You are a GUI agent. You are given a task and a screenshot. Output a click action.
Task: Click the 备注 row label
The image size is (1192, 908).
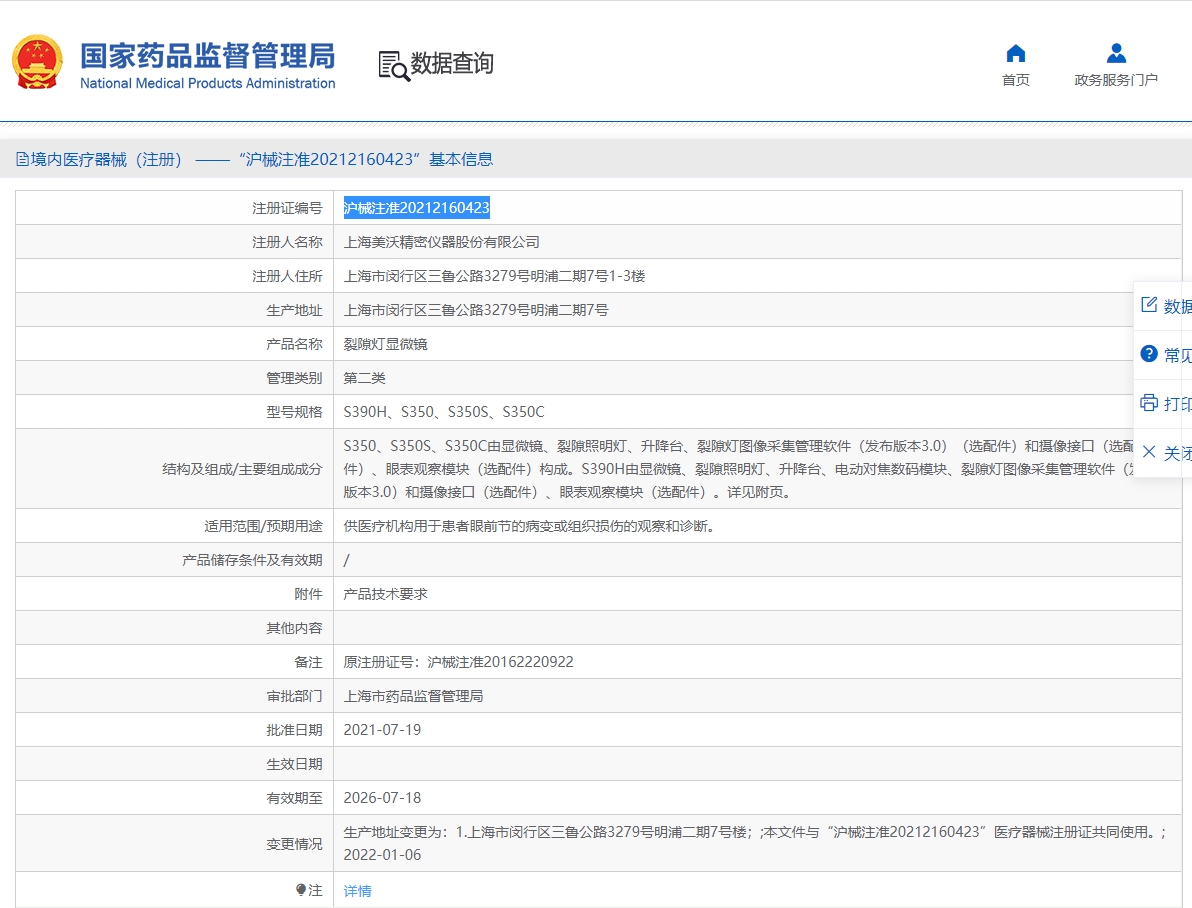click(309, 662)
